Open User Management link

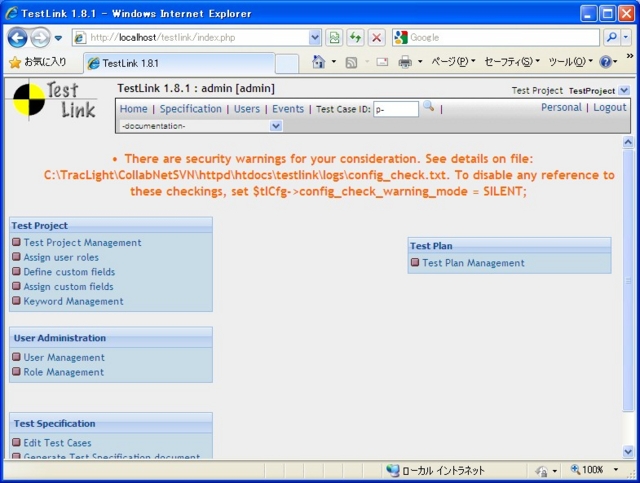click(64, 358)
